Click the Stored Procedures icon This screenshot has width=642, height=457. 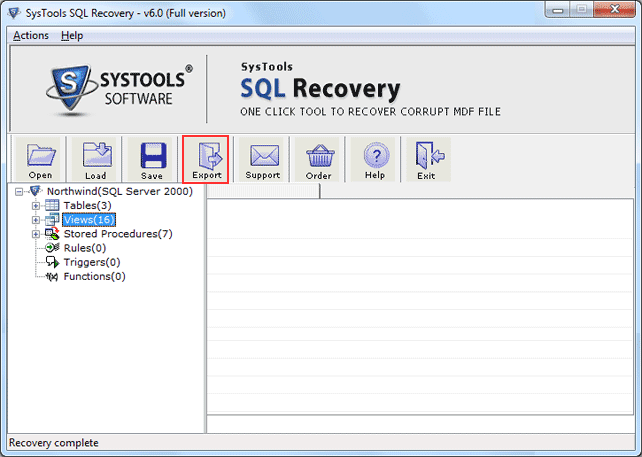tap(52, 233)
